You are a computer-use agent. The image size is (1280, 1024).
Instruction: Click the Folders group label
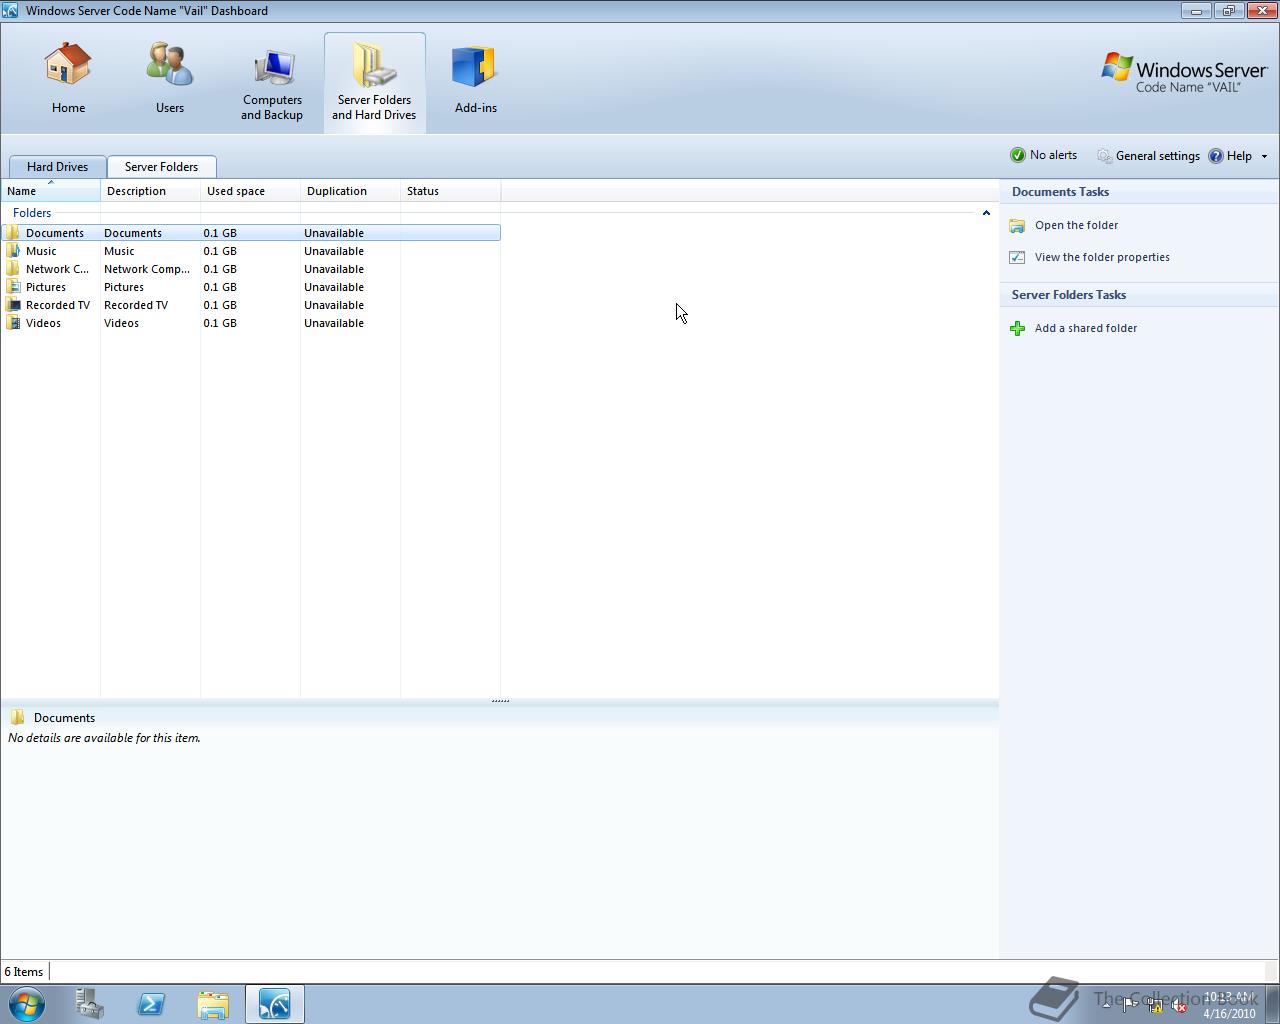coord(32,213)
